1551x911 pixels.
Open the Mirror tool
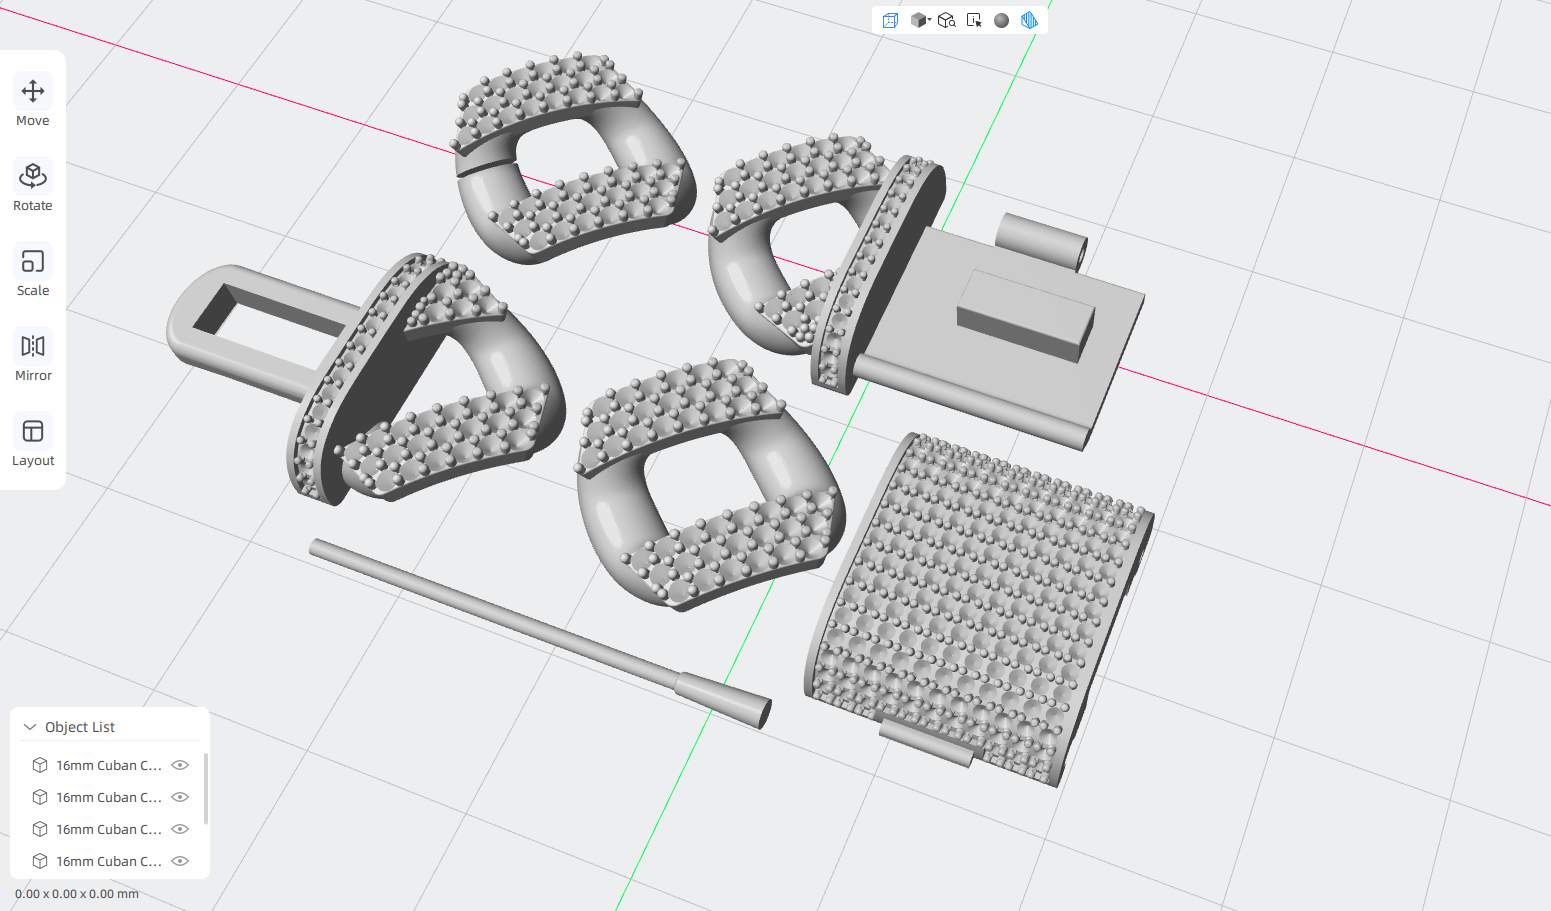[x=33, y=357]
